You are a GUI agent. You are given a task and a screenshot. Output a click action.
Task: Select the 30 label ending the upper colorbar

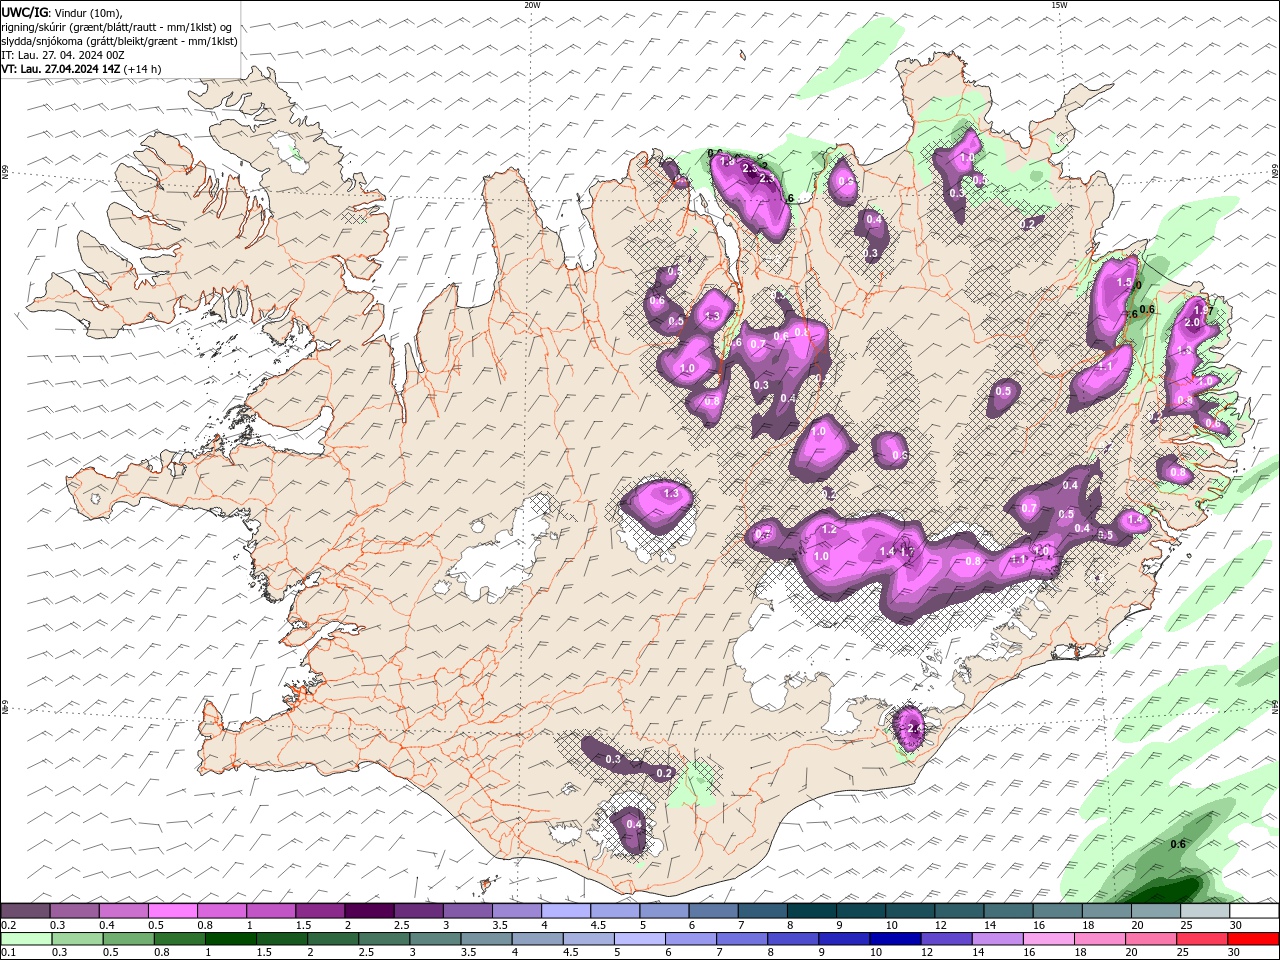click(1235, 926)
